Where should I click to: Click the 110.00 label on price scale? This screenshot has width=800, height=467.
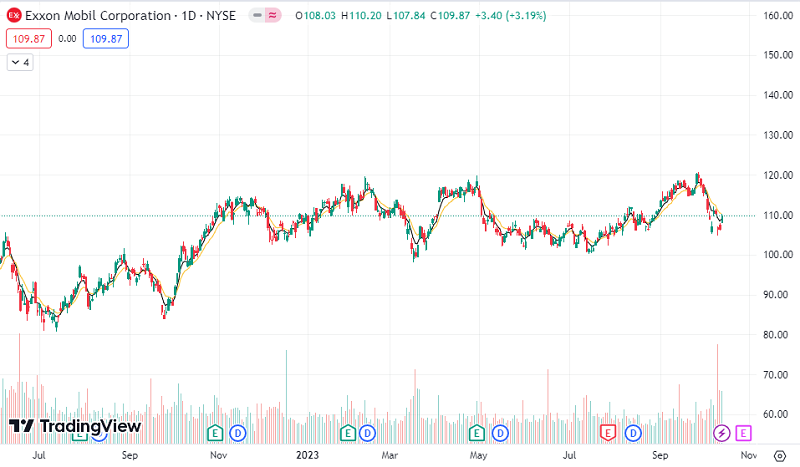(x=776, y=215)
